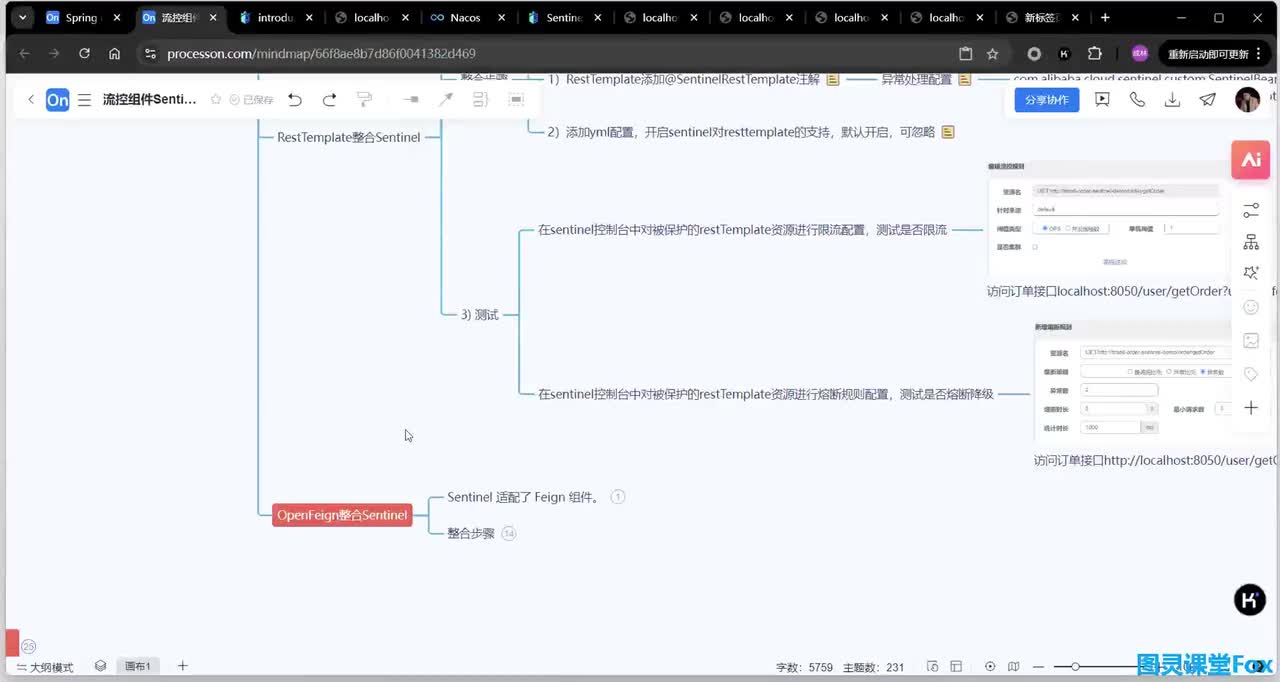Open the style settings sliders icon
Viewport: 1280px width, 682px height.
[x=1251, y=210]
